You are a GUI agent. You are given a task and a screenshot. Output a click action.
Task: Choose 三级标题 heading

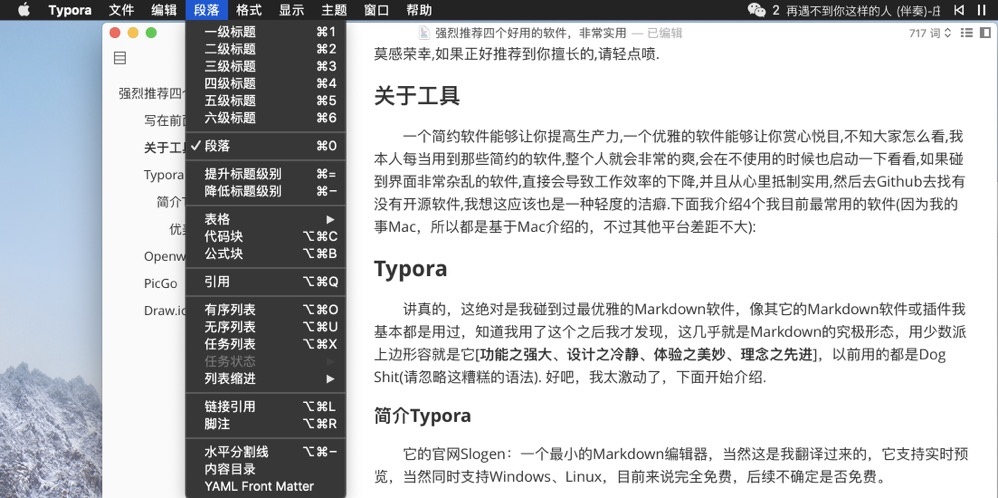[265, 66]
